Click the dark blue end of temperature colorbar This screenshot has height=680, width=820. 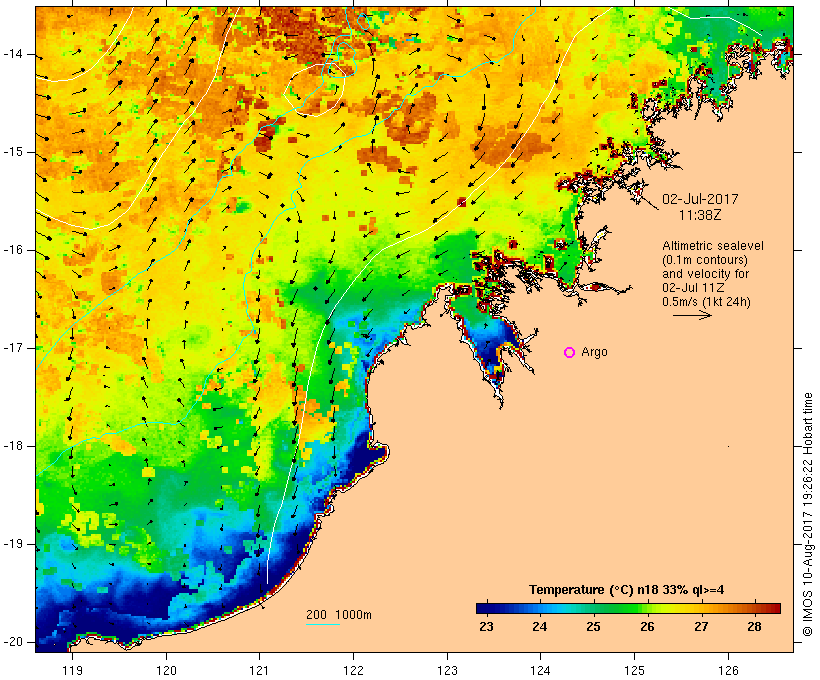click(483, 608)
